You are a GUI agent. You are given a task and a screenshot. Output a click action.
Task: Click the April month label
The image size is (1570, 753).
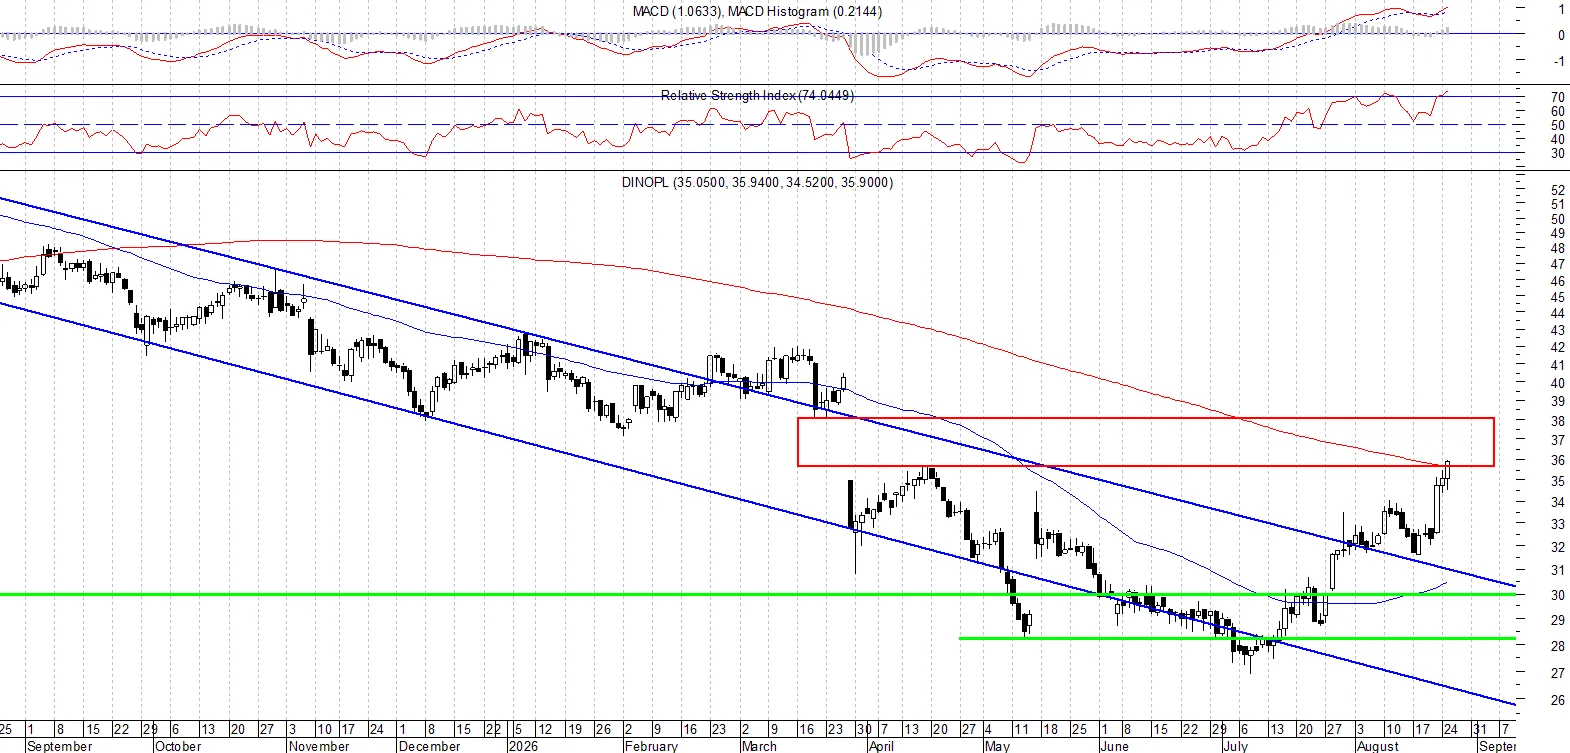(881, 746)
